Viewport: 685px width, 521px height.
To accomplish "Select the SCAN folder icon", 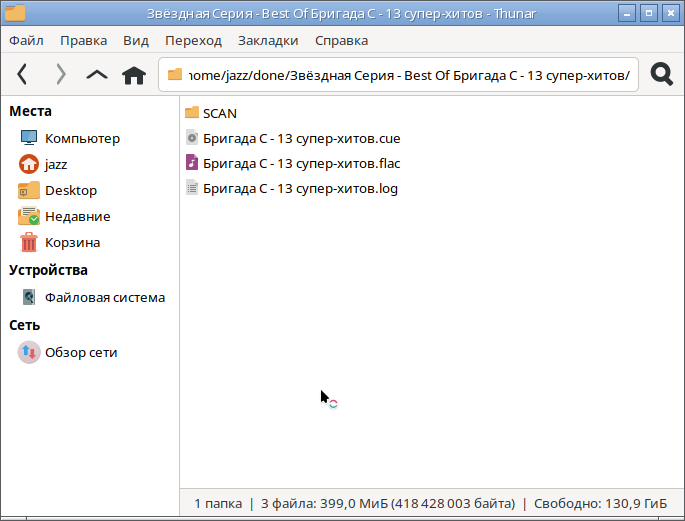I will pos(192,113).
